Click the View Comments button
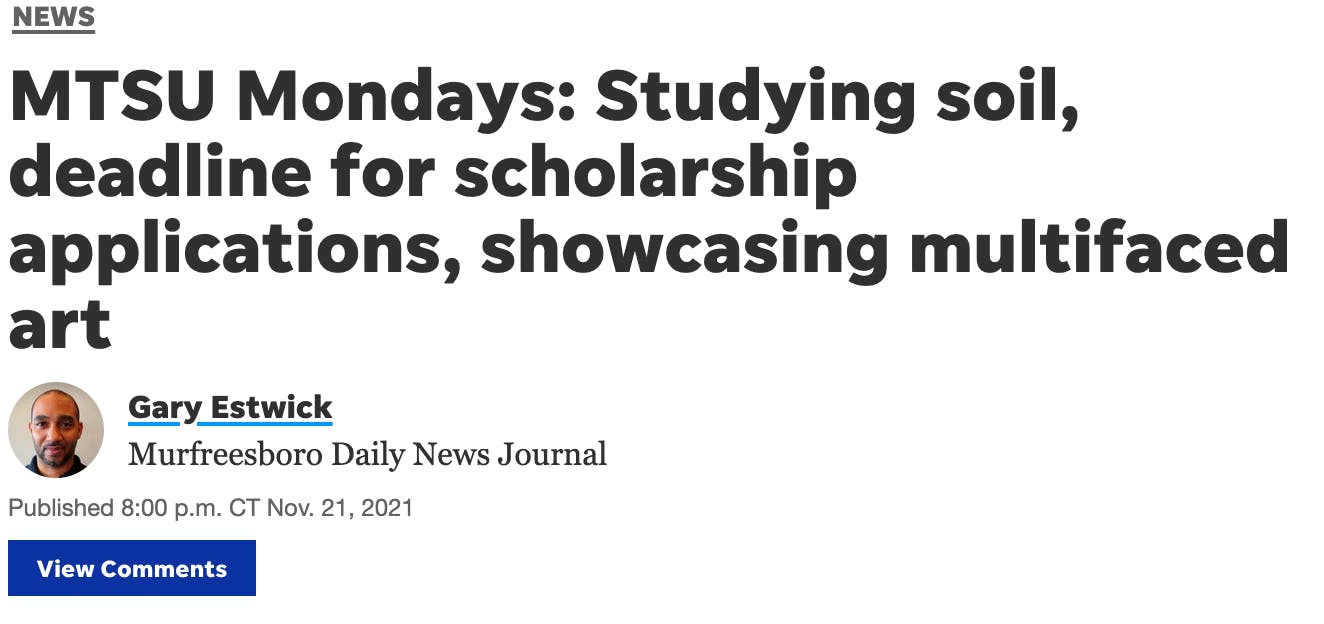1324x624 pixels. coord(132,568)
